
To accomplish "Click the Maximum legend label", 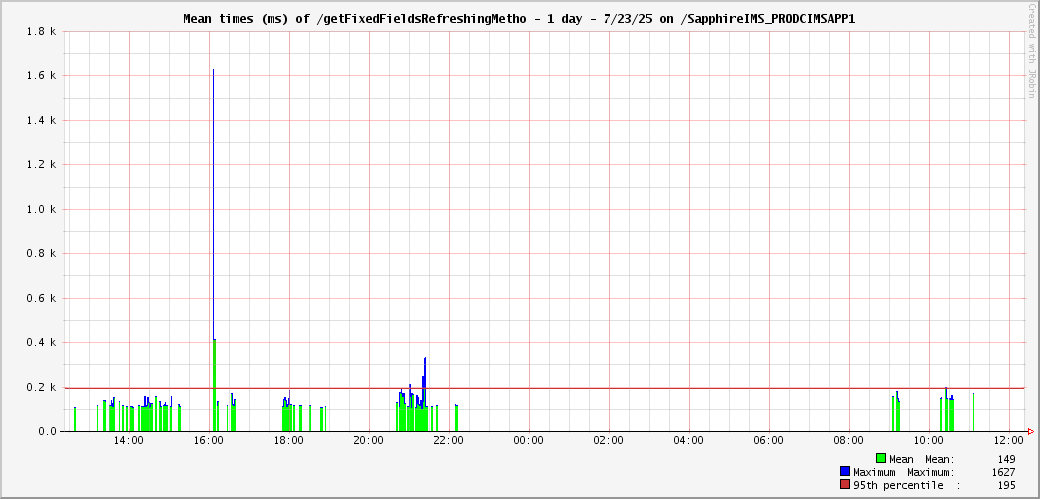I will coord(874,472).
